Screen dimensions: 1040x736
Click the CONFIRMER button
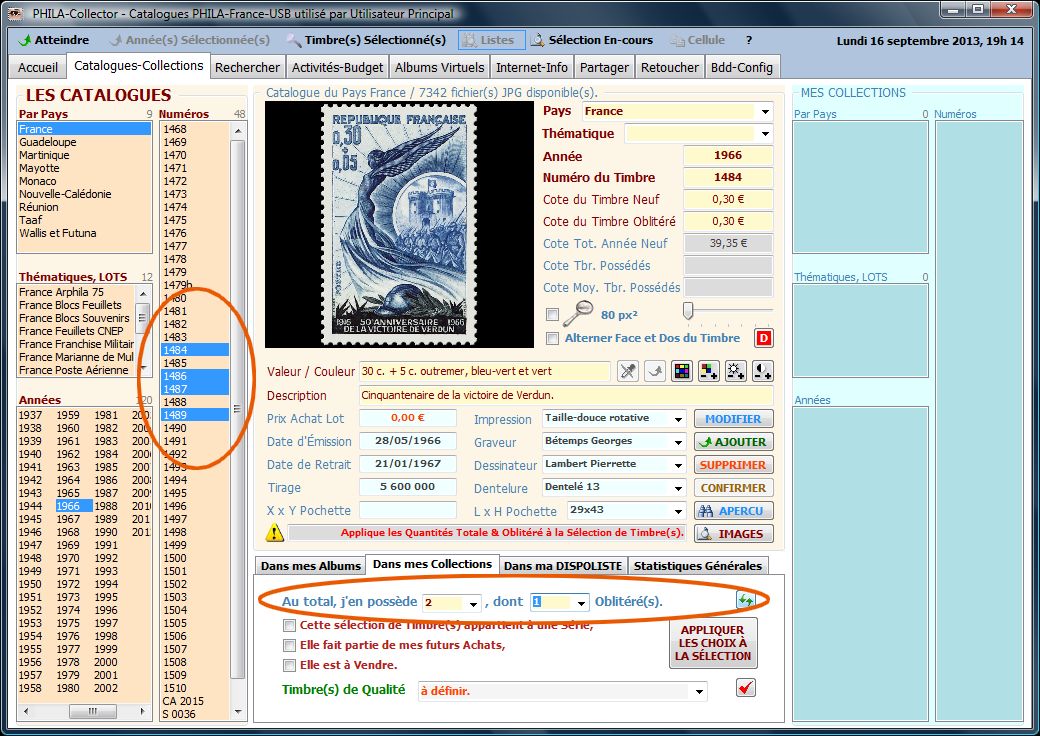click(x=734, y=488)
